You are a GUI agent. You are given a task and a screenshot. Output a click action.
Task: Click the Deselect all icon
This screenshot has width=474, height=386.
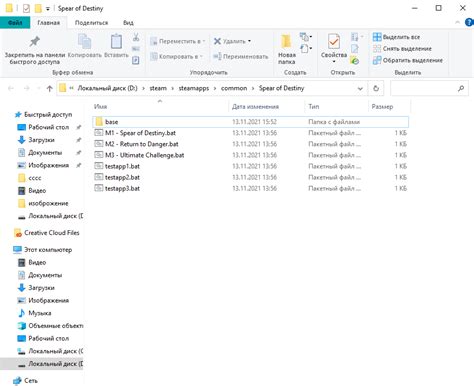377,49
